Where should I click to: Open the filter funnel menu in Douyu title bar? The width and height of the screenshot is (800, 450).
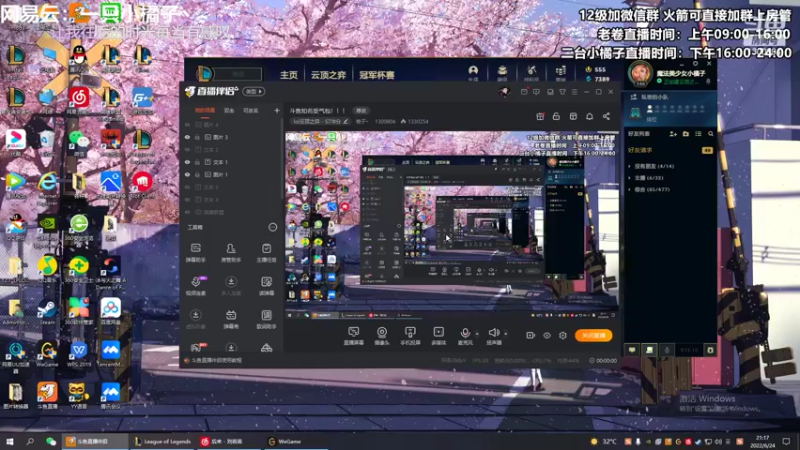click(562, 92)
